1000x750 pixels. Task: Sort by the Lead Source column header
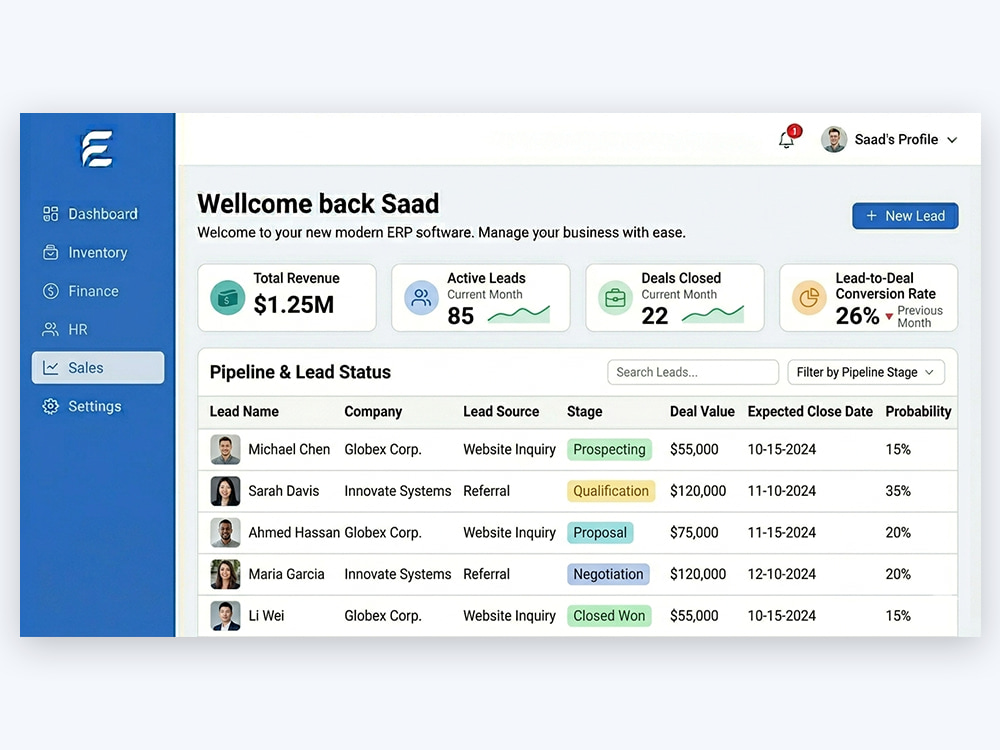pos(501,412)
